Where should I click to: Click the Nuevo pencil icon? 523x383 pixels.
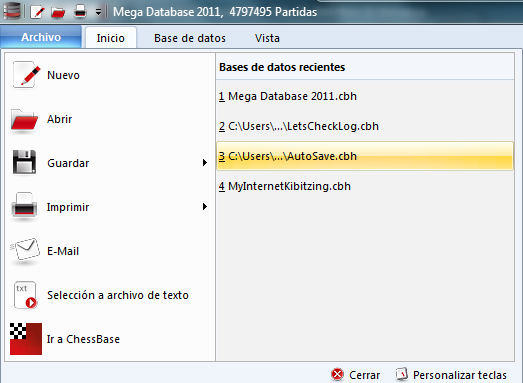(26, 75)
